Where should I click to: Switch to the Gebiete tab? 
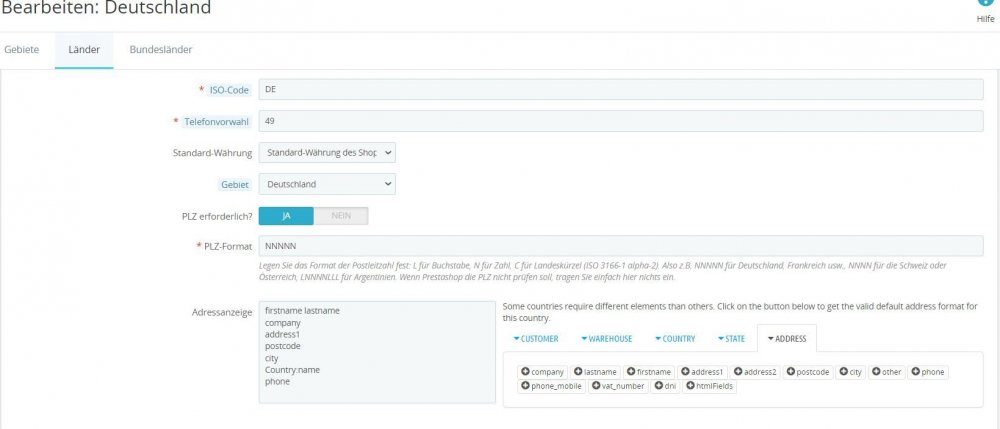click(x=22, y=50)
